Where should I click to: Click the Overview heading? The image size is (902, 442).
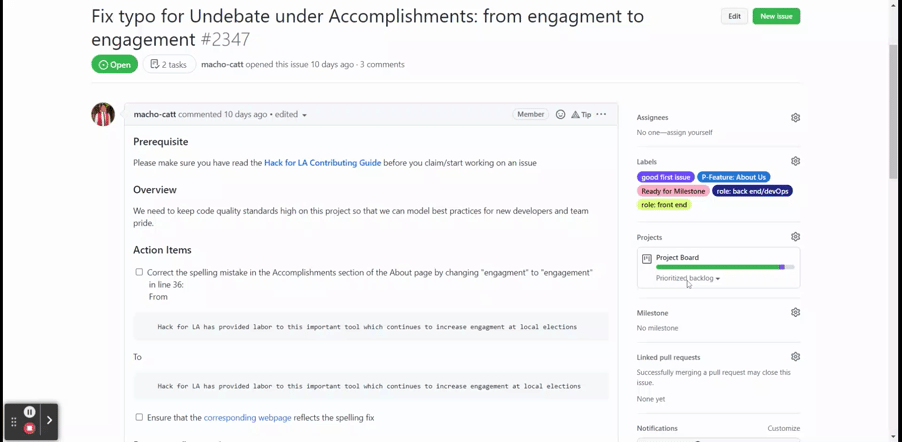155,190
